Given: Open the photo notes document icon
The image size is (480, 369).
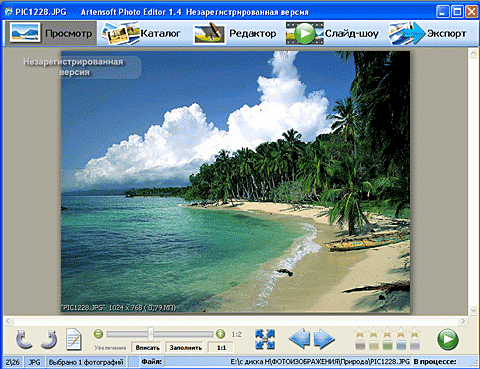Looking at the screenshot, I should tap(73, 340).
